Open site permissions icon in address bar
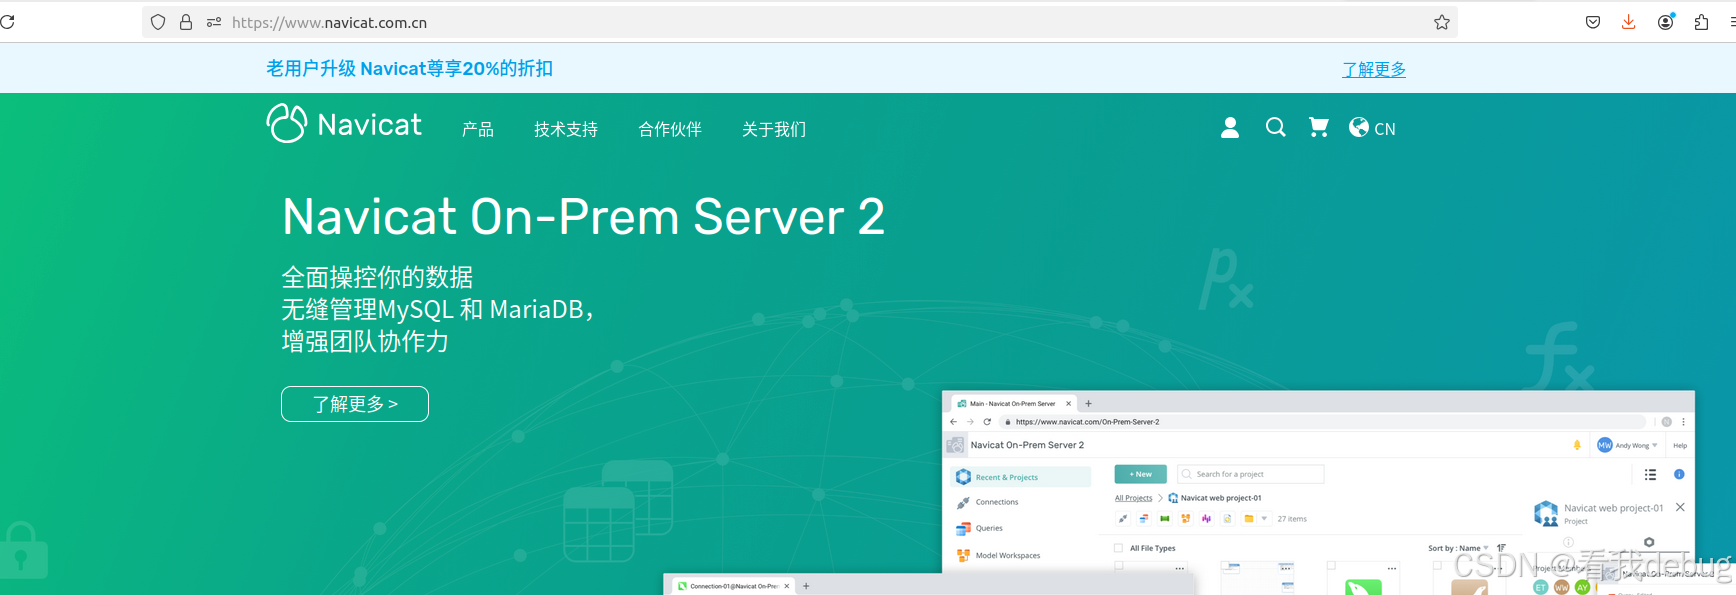The height and width of the screenshot is (595, 1736). (214, 22)
